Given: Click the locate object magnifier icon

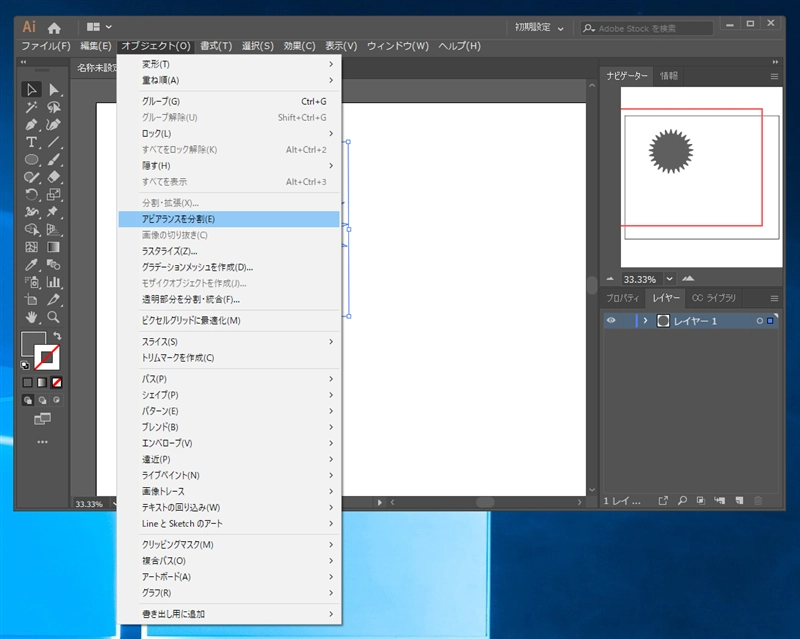Looking at the screenshot, I should pos(682,501).
